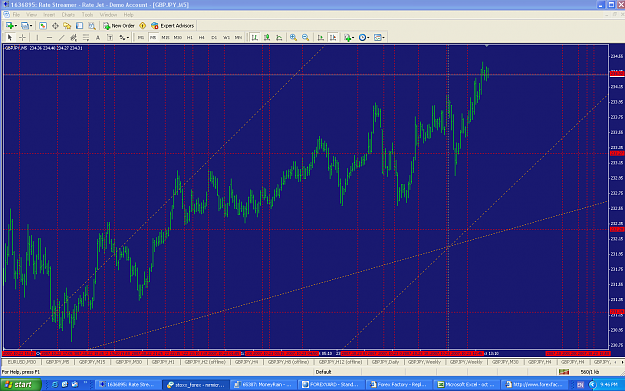Launch the MetaEditor icon
Viewport: 625px width, 391px height.
[143, 26]
